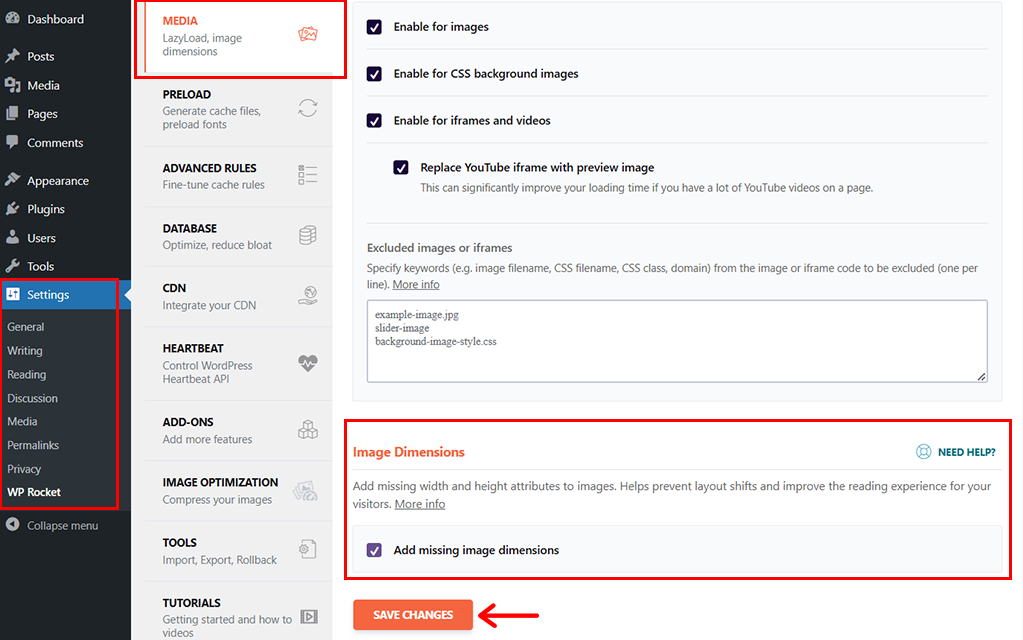Open General settings submenu
Screen dimensions: 1023x640
tap(25, 327)
